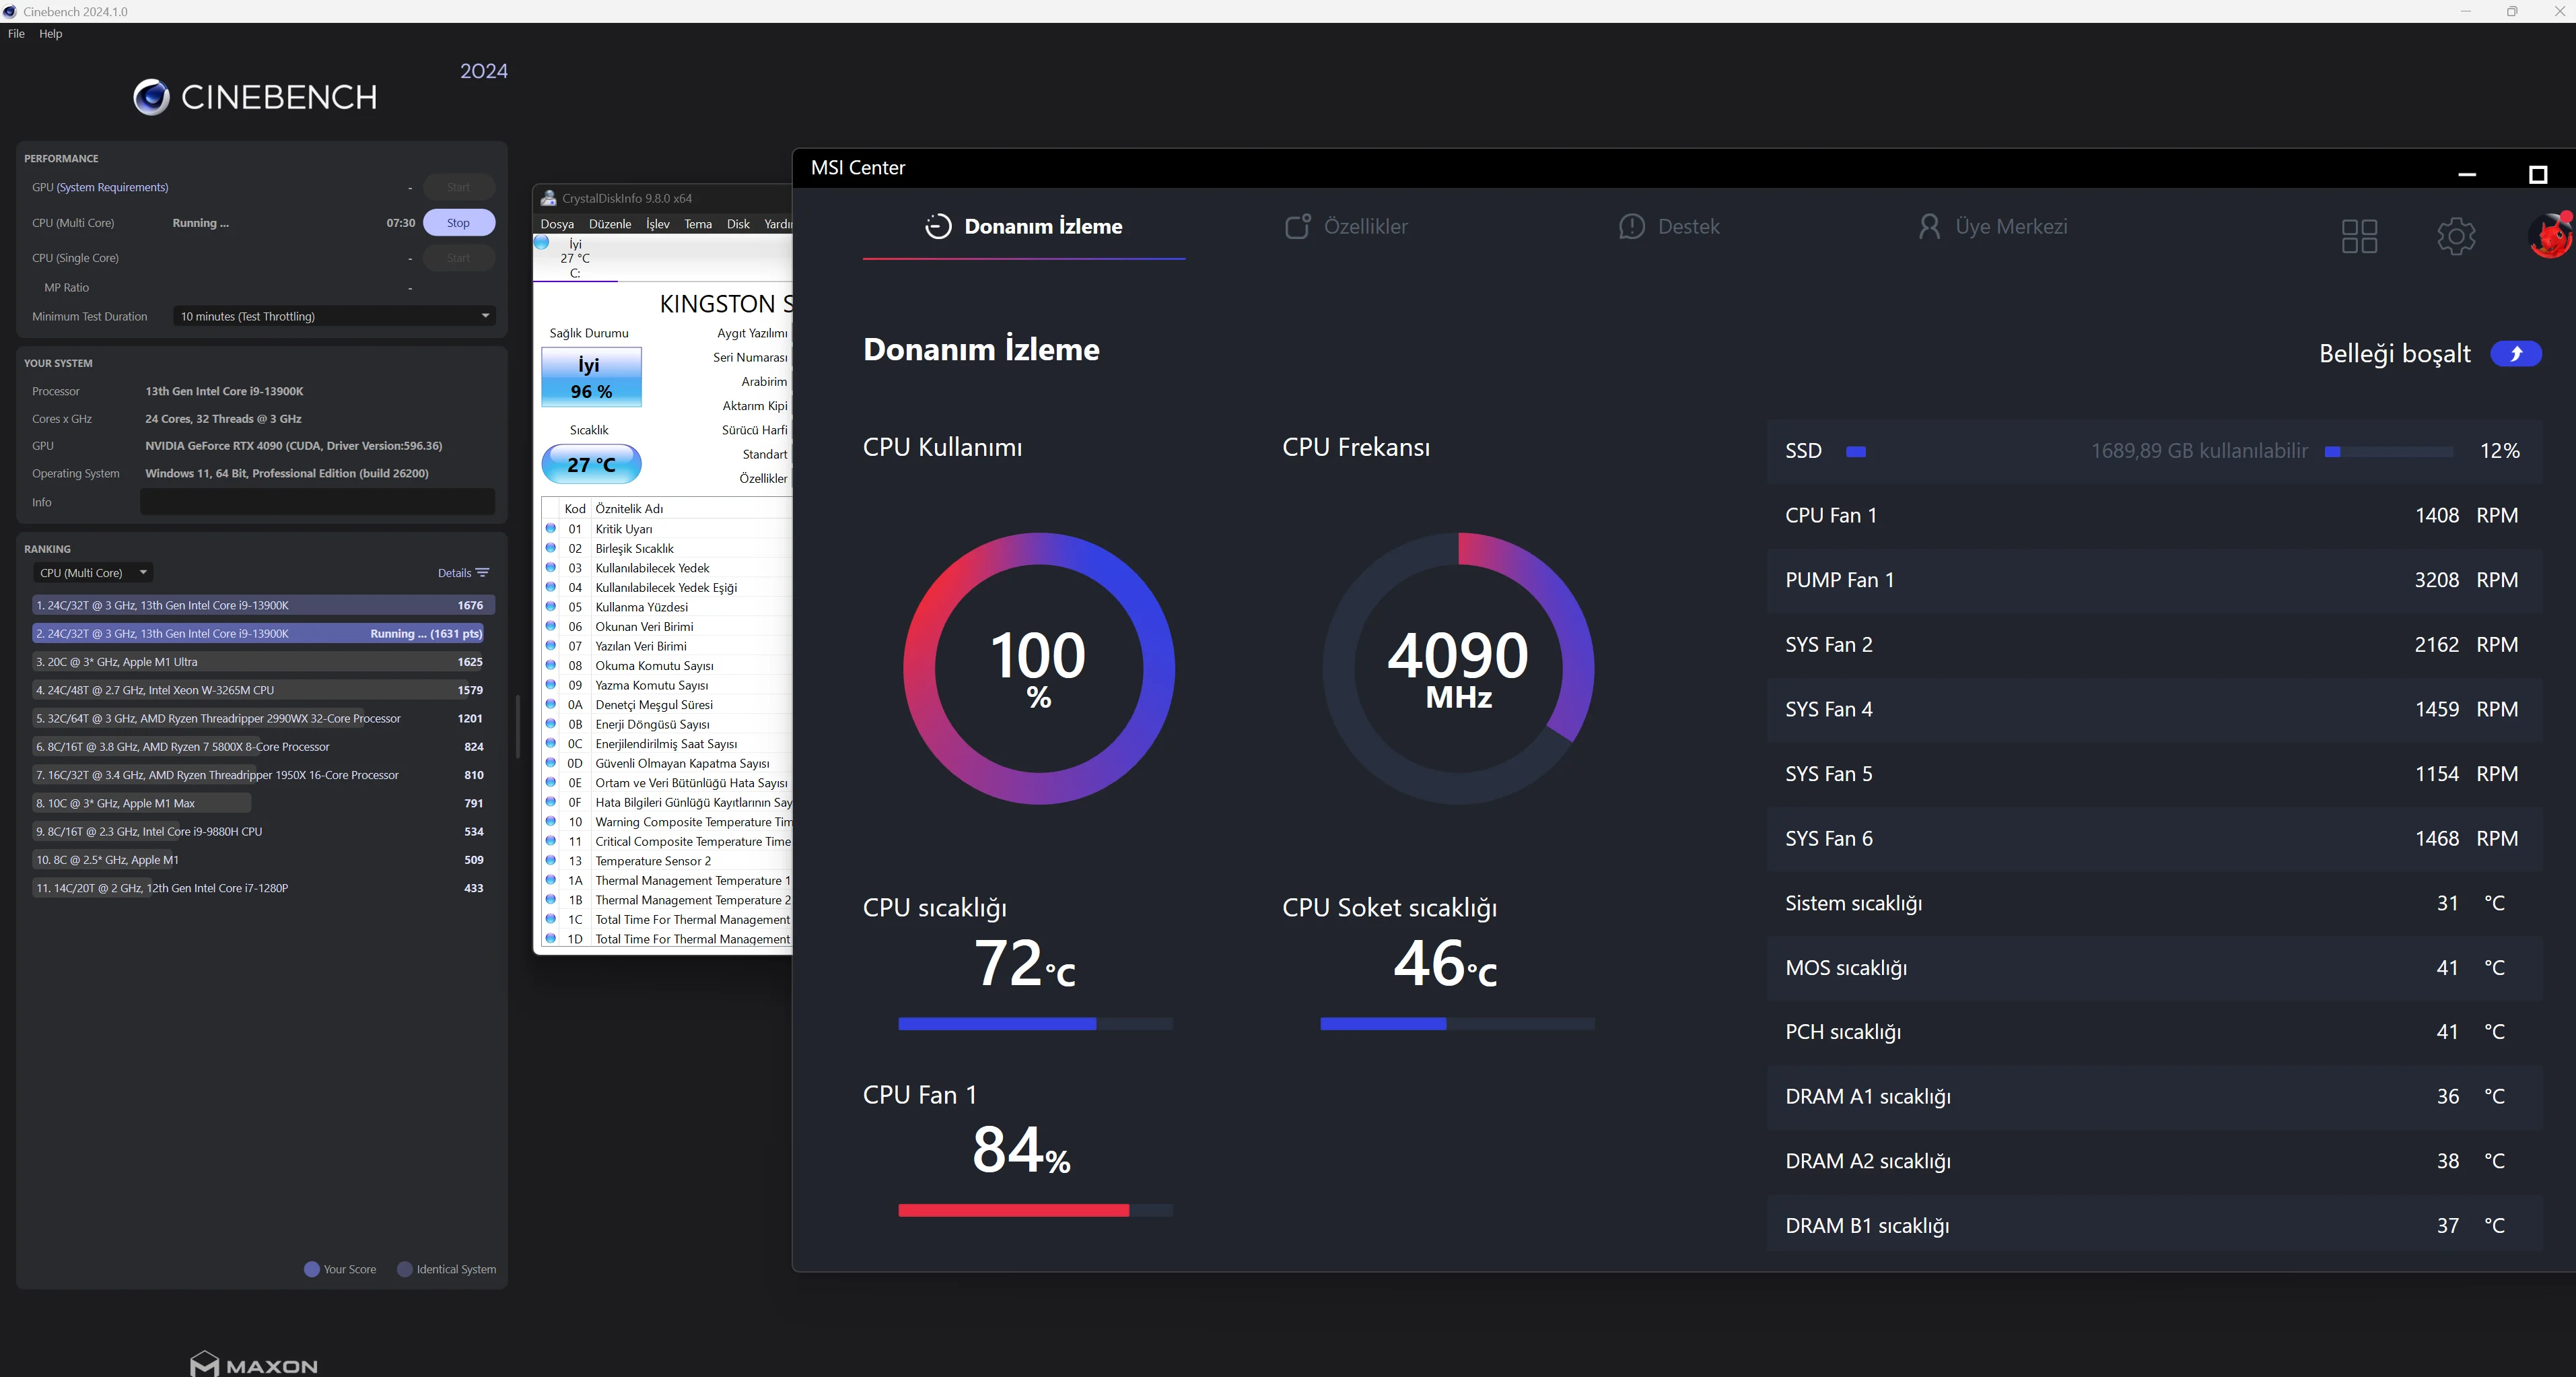The height and width of the screenshot is (1377, 2576).
Task: Click the Cinebench ranking list scrollbar
Action: [517, 726]
